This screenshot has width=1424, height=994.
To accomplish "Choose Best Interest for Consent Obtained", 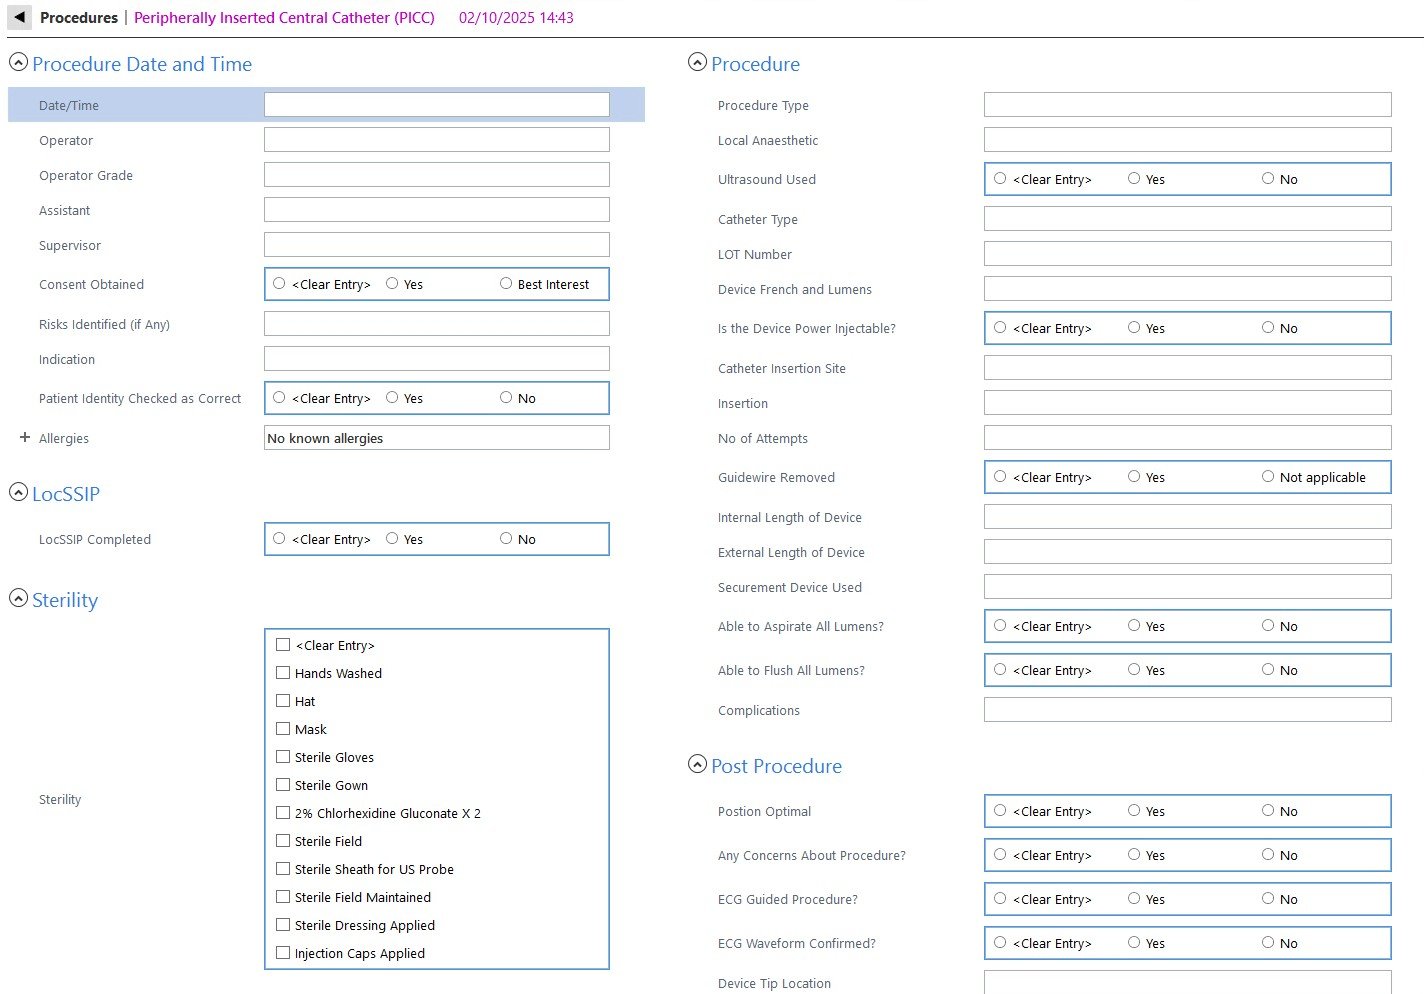I will point(506,284).
